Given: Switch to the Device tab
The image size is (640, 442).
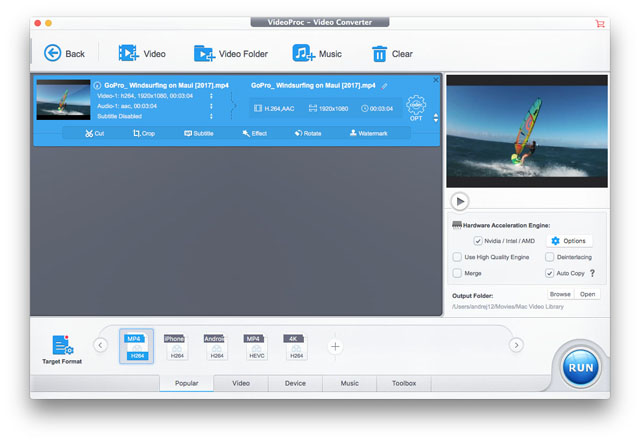Looking at the screenshot, I should (x=295, y=383).
